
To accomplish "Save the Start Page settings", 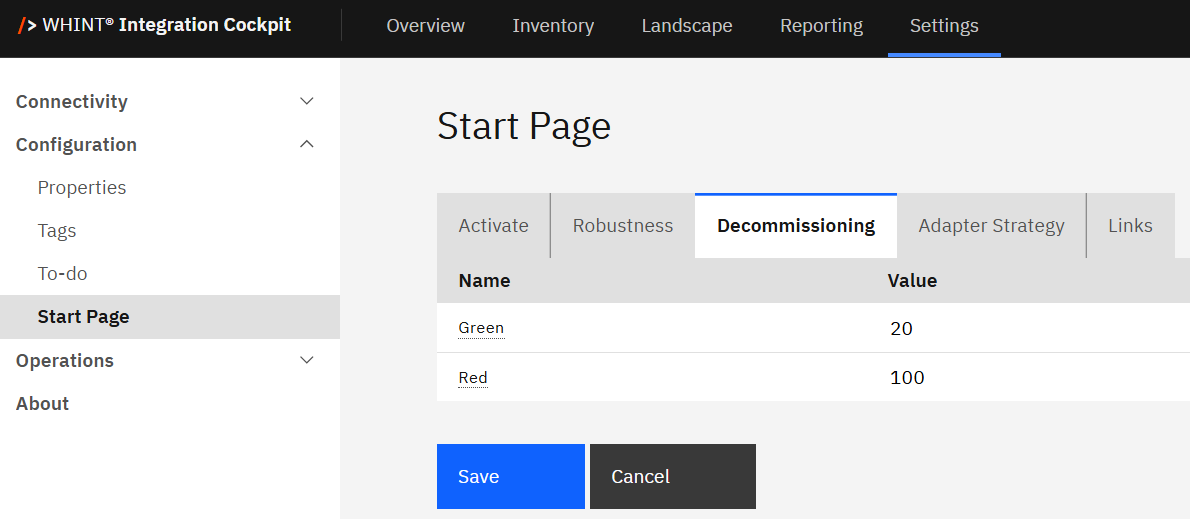I will (x=510, y=476).
